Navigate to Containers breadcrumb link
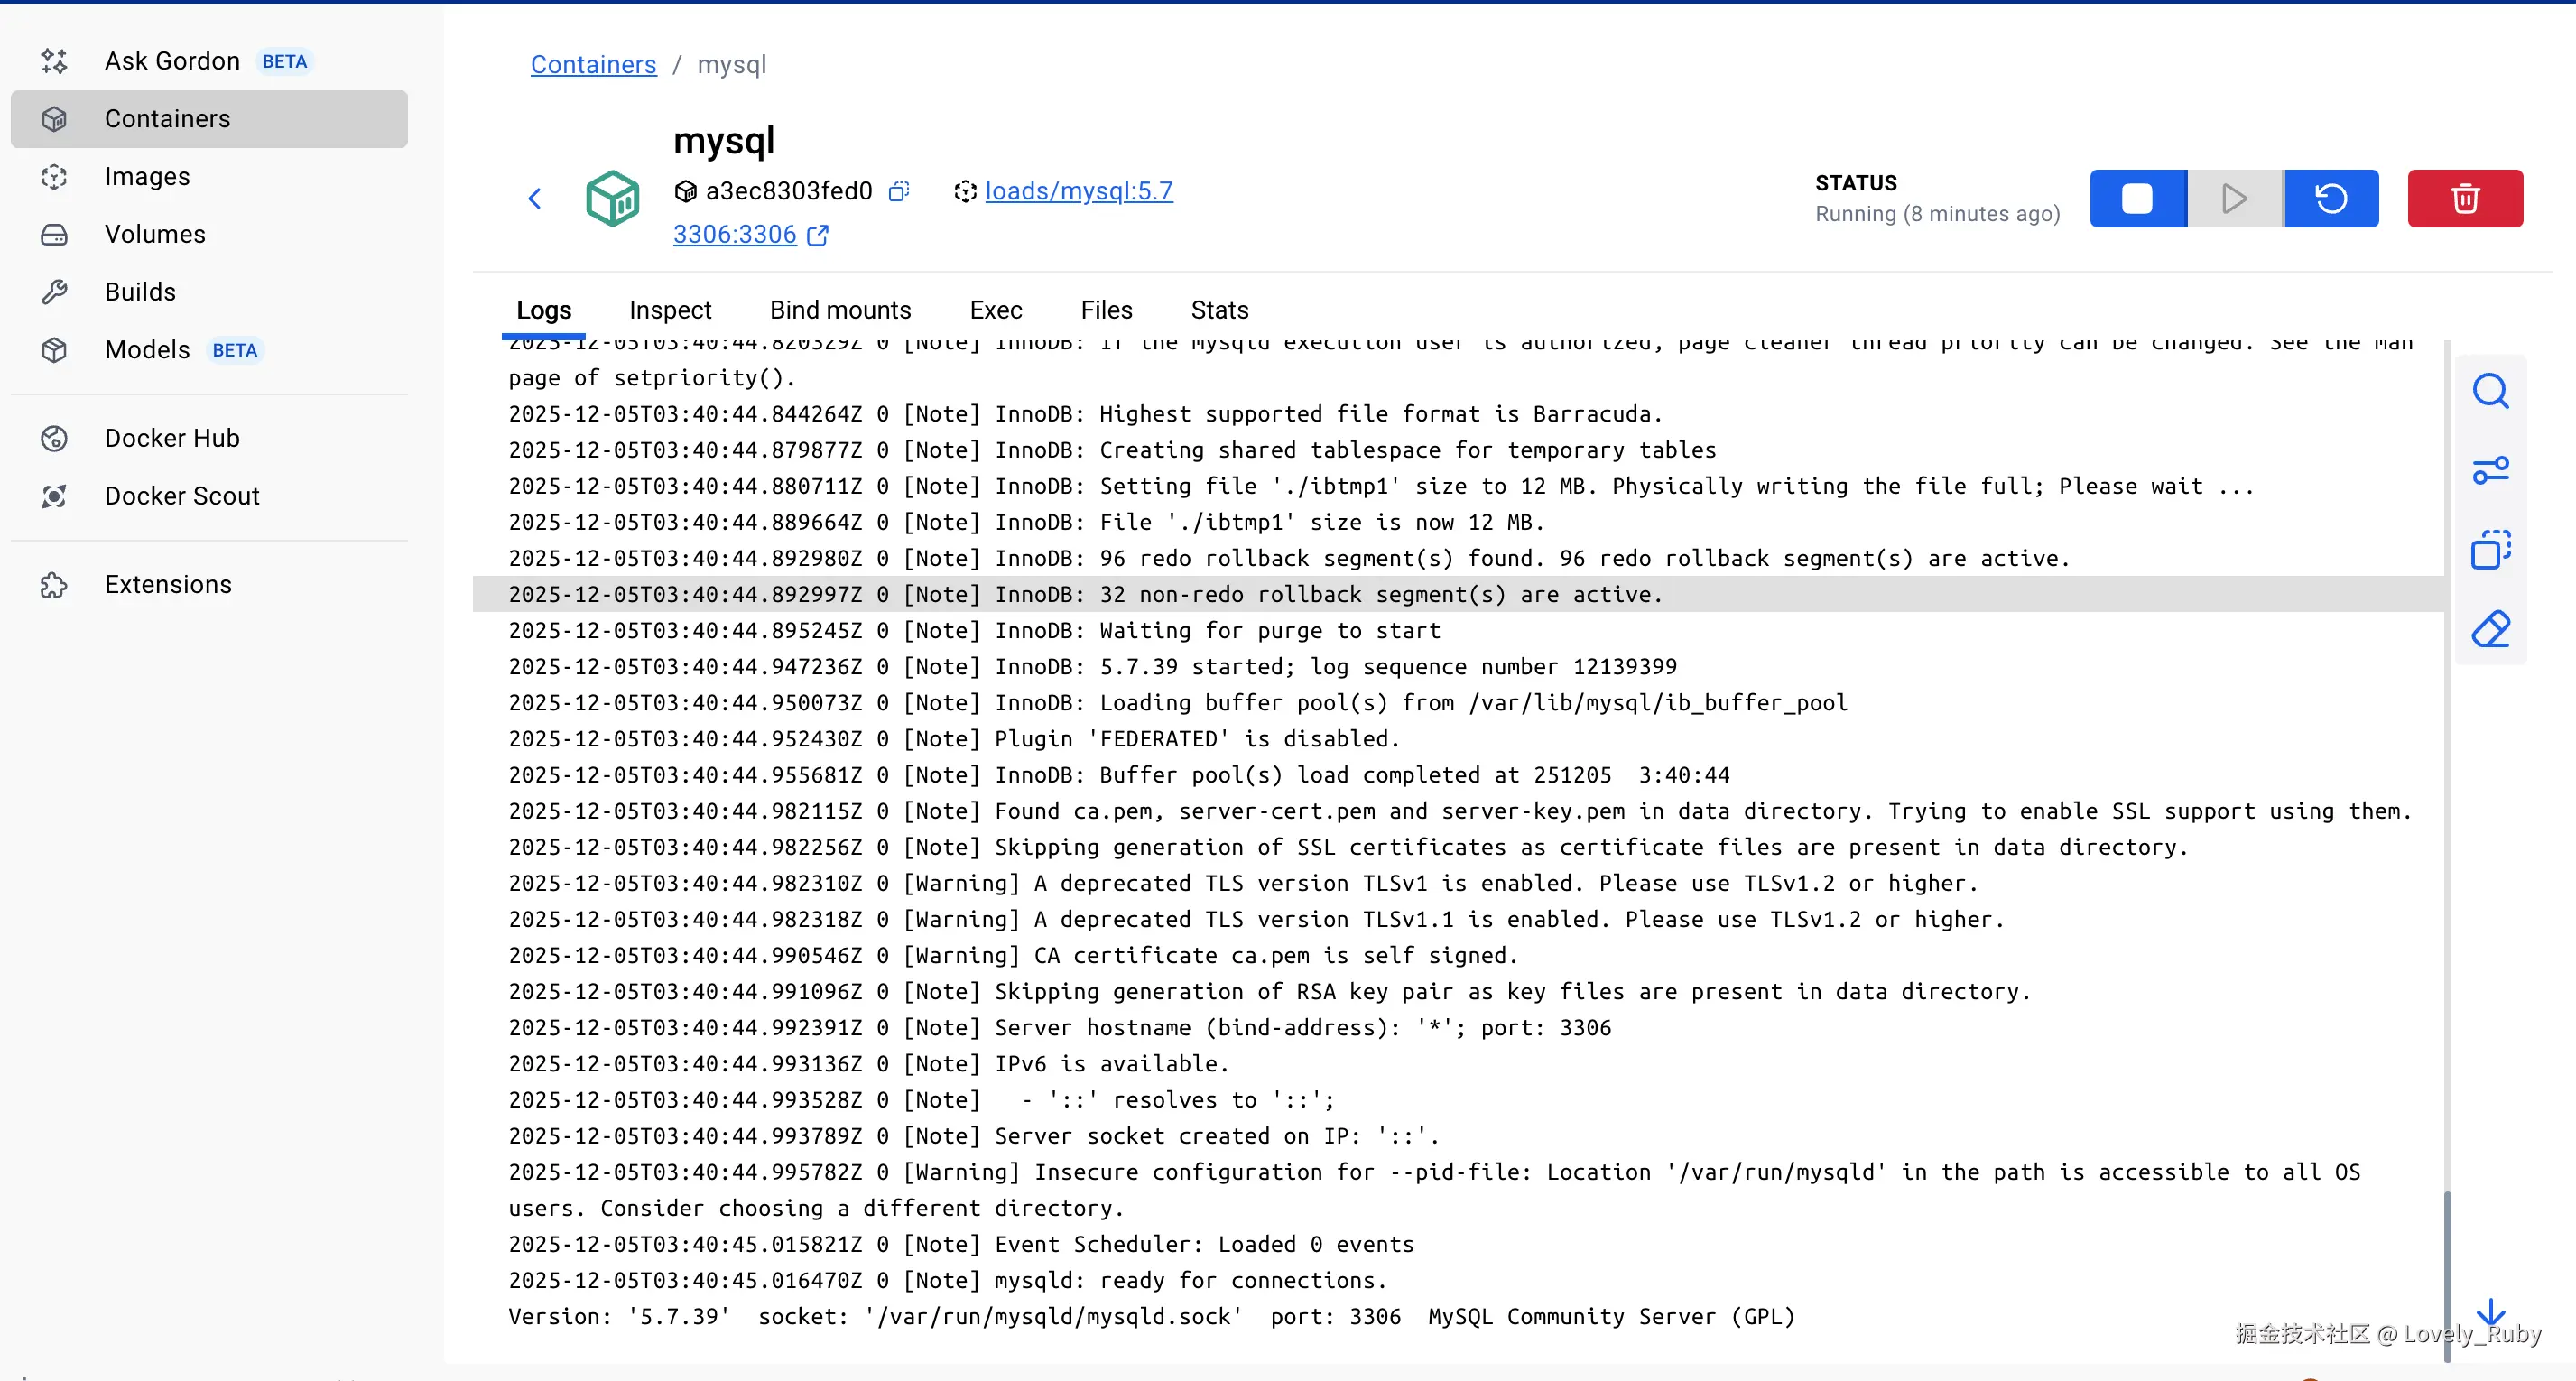This screenshot has width=2576, height=1381. coord(593,64)
